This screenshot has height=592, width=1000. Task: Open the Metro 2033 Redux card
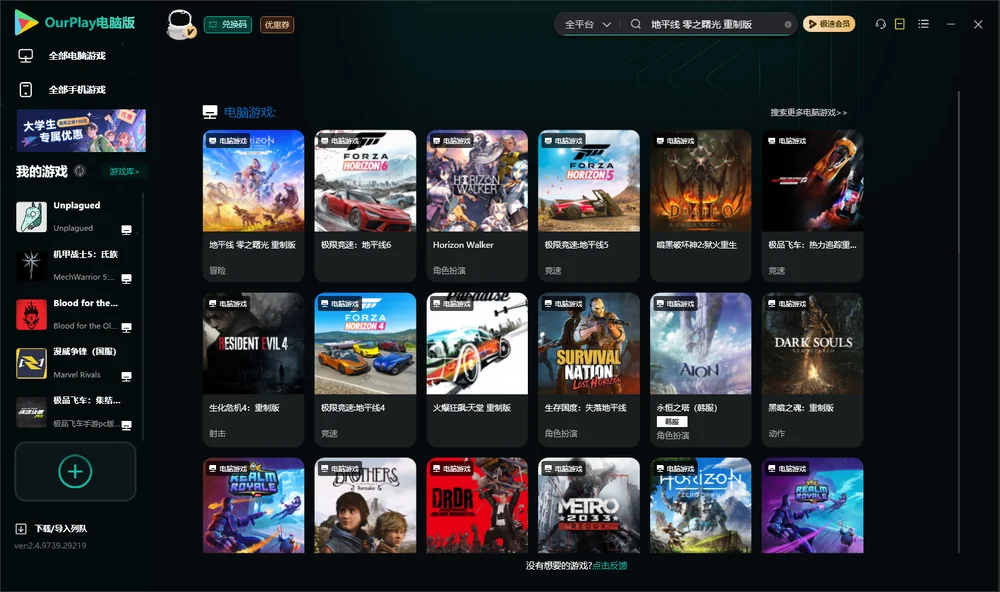(589, 505)
